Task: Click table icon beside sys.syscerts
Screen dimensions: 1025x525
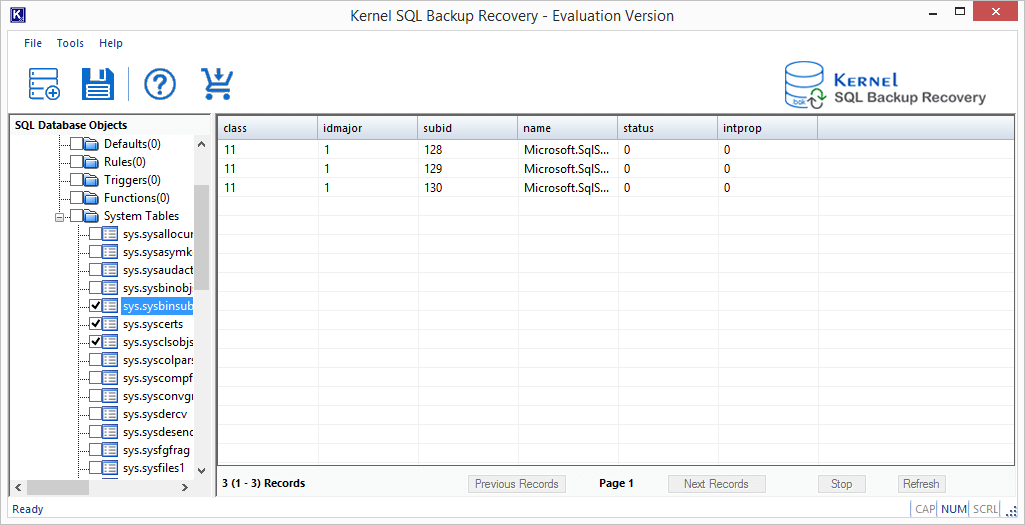Action: click(x=110, y=324)
